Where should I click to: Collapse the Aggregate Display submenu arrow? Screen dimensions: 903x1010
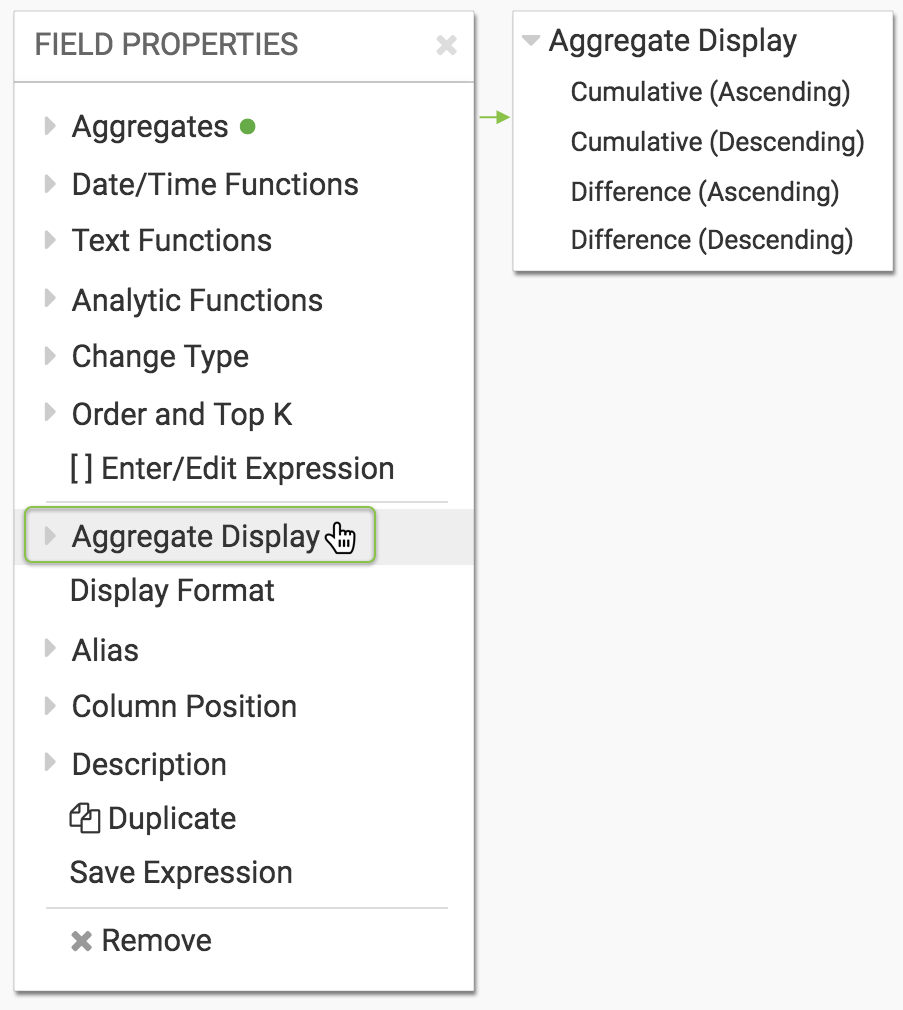click(531, 41)
